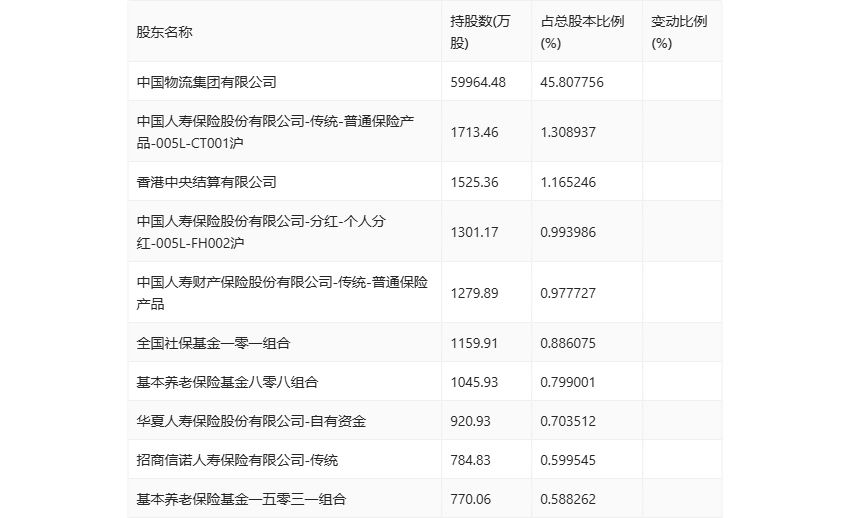Click the 1713.46 shares value
The image size is (850, 518).
pyautogui.click(x=474, y=132)
